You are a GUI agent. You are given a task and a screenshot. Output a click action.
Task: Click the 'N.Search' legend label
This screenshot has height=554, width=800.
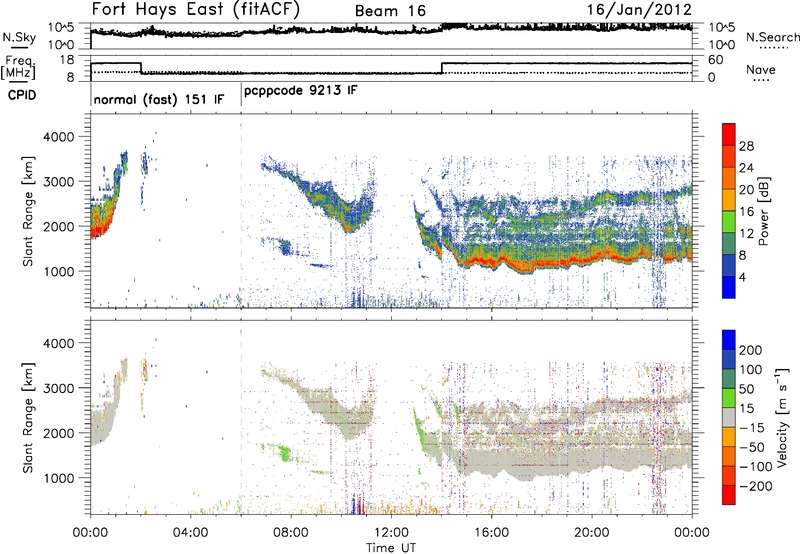pyautogui.click(x=772, y=37)
